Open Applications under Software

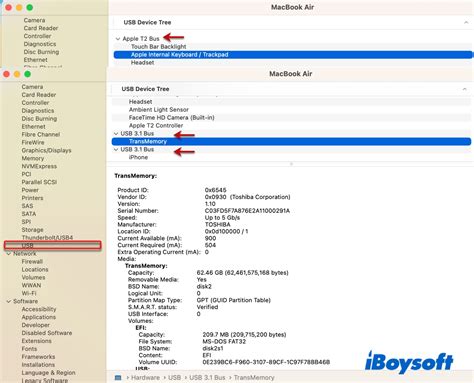pyautogui.click(x=39, y=317)
